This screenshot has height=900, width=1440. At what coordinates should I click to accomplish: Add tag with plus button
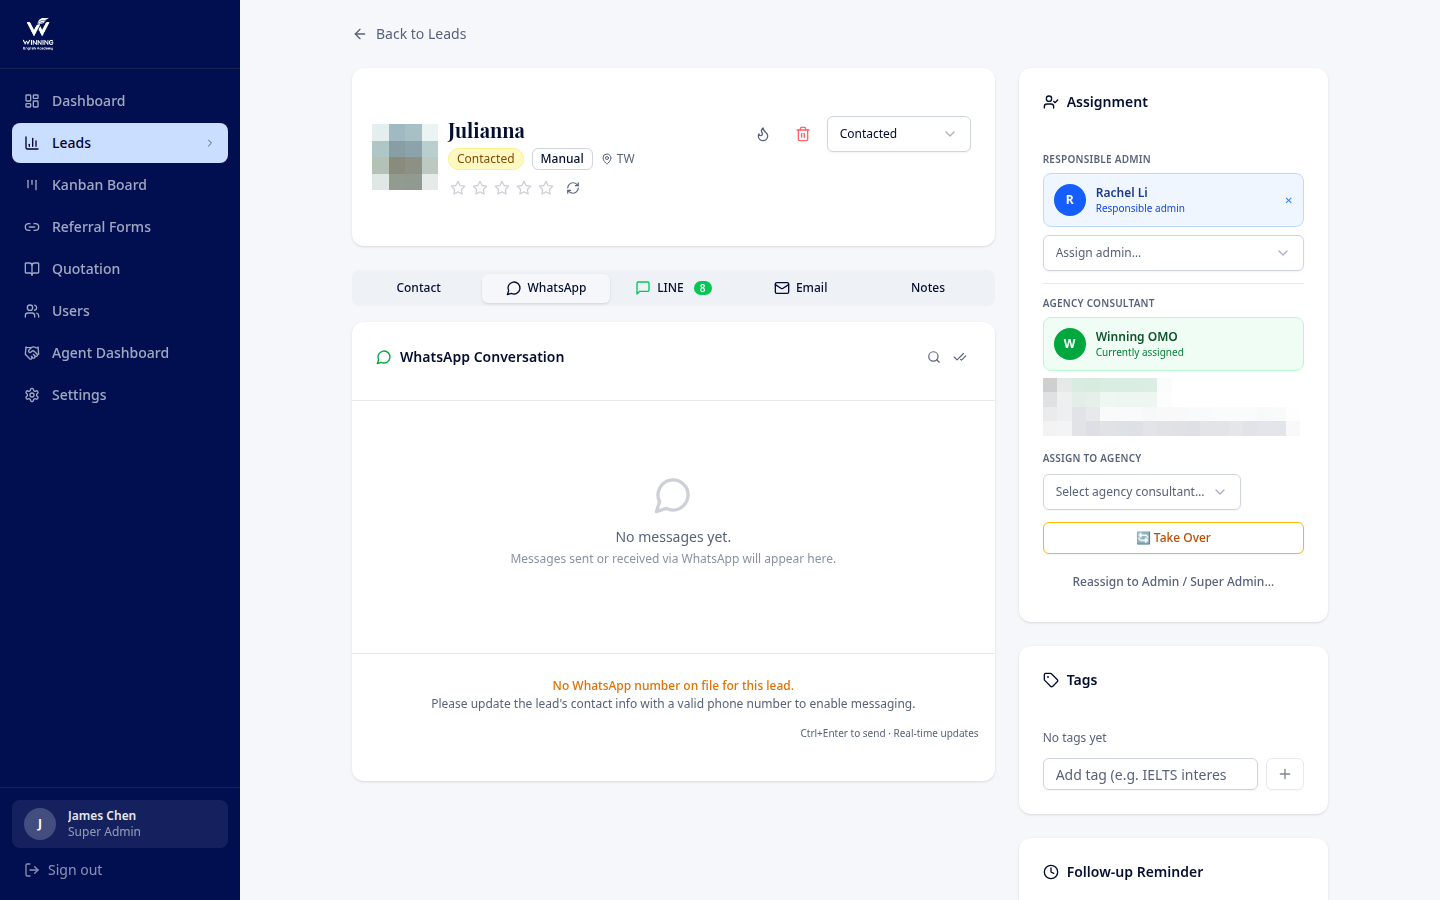(1285, 775)
